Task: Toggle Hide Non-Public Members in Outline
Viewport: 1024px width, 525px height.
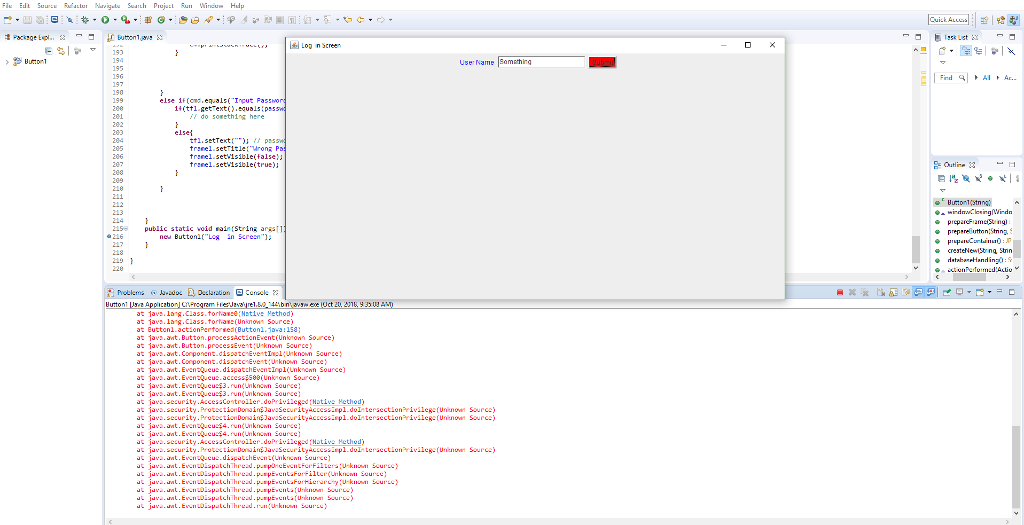Action: tap(991, 178)
